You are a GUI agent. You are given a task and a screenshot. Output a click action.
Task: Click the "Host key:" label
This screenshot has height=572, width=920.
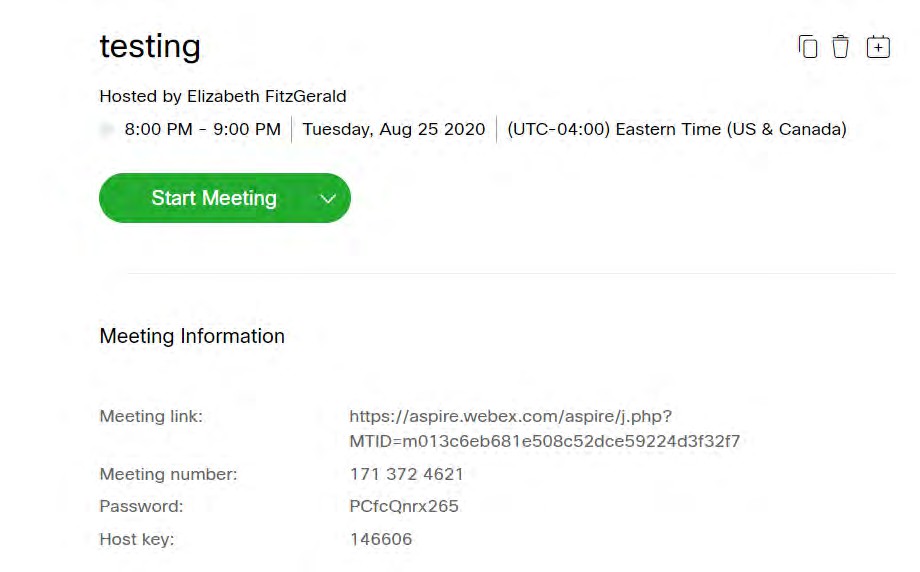[137, 539]
